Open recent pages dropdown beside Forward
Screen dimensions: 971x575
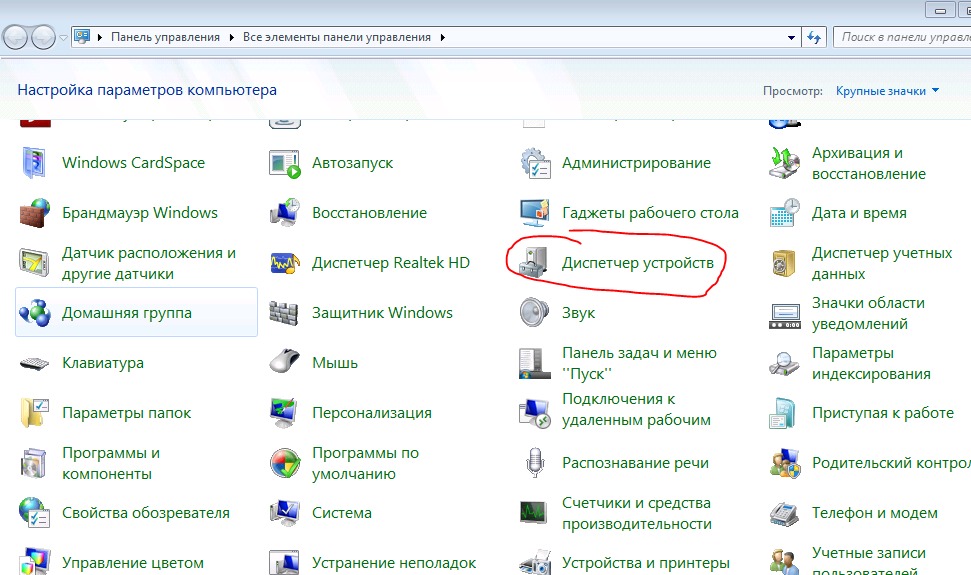[63, 38]
